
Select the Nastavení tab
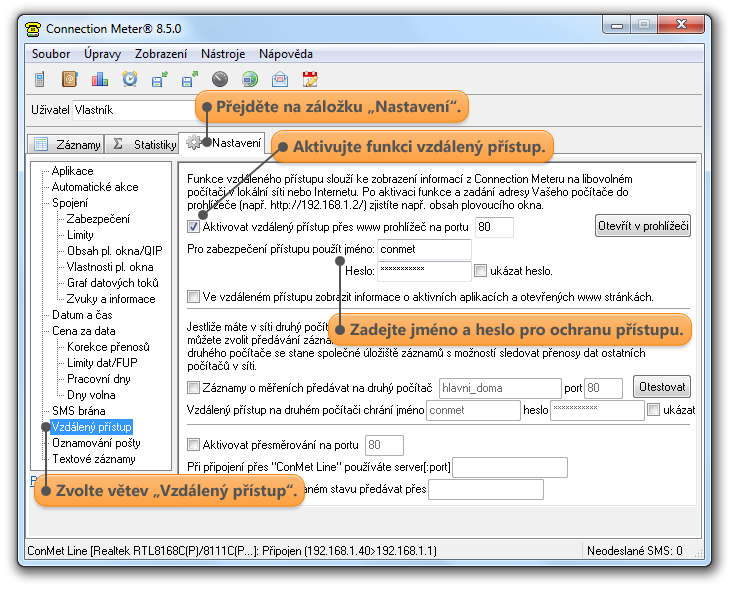[x=222, y=142]
